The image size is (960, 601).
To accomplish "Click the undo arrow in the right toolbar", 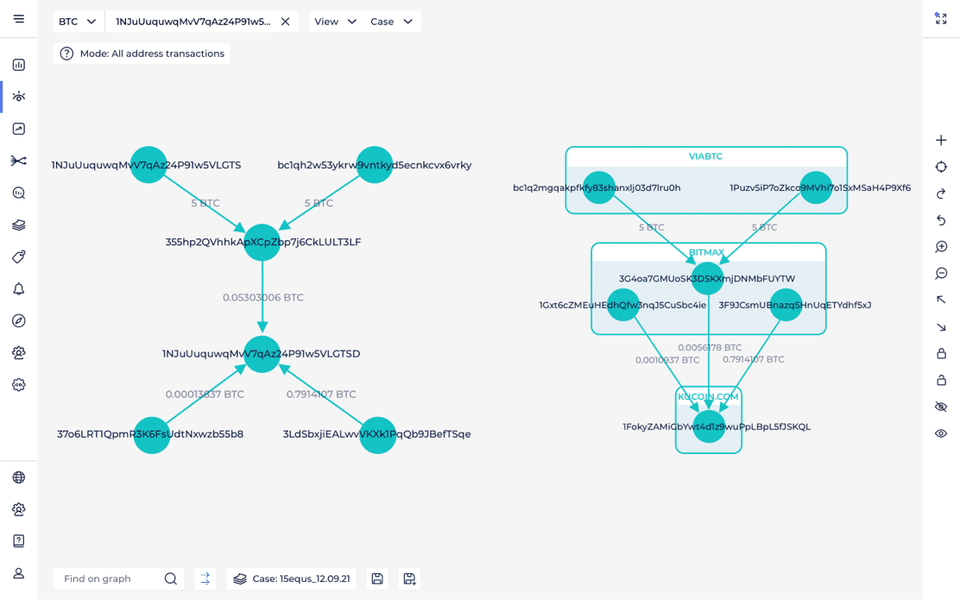I will (x=941, y=221).
